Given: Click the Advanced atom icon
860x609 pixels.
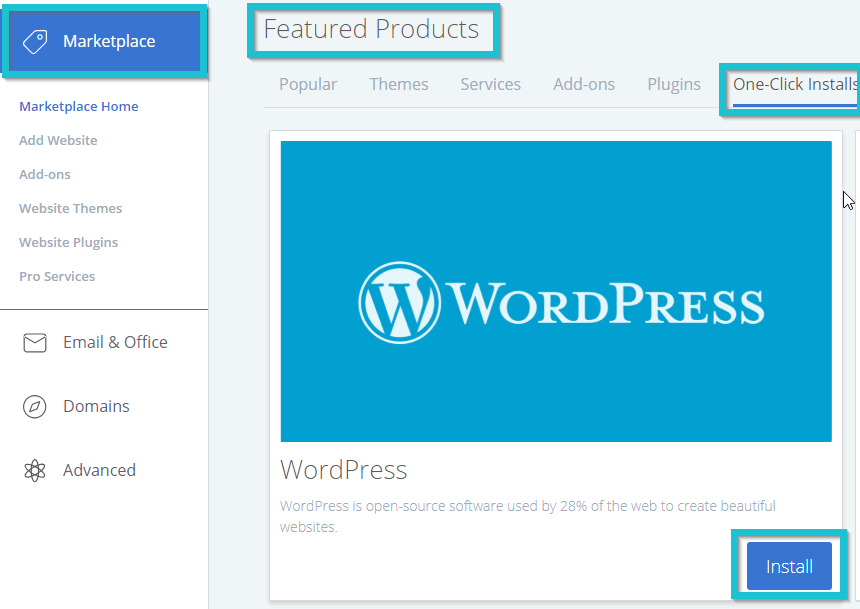Looking at the screenshot, I should click(35, 470).
